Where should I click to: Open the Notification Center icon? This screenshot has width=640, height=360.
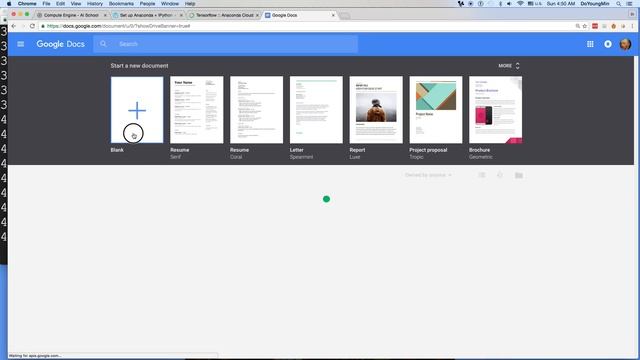coord(630,4)
